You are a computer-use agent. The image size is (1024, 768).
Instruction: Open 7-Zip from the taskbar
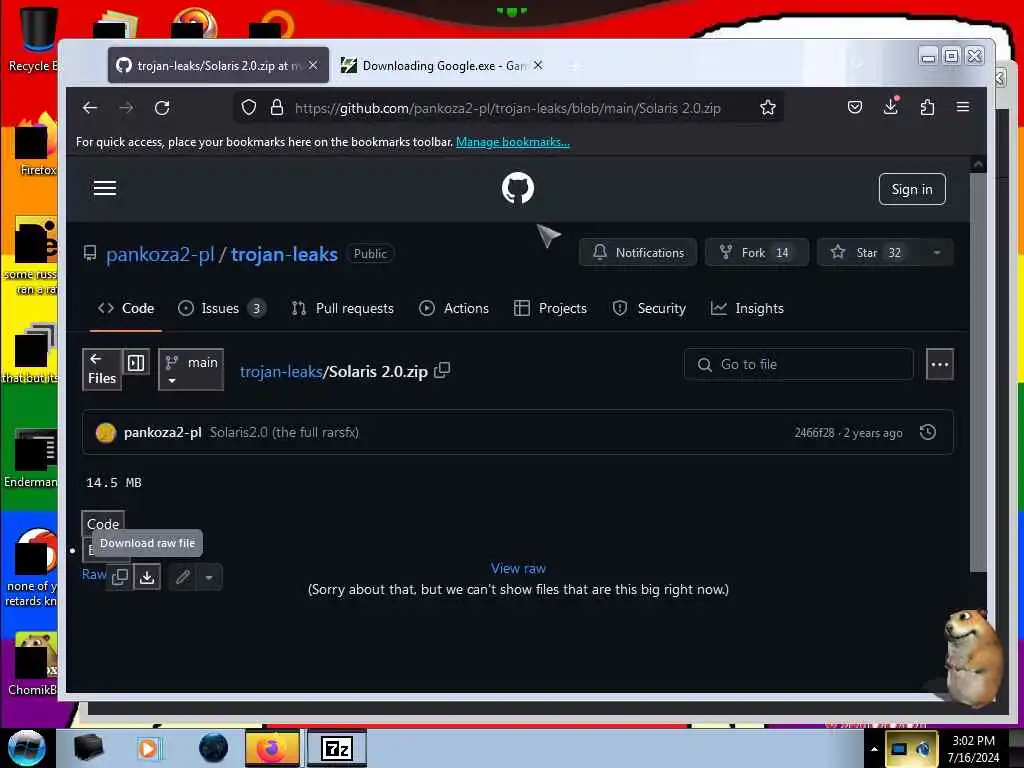click(x=337, y=748)
